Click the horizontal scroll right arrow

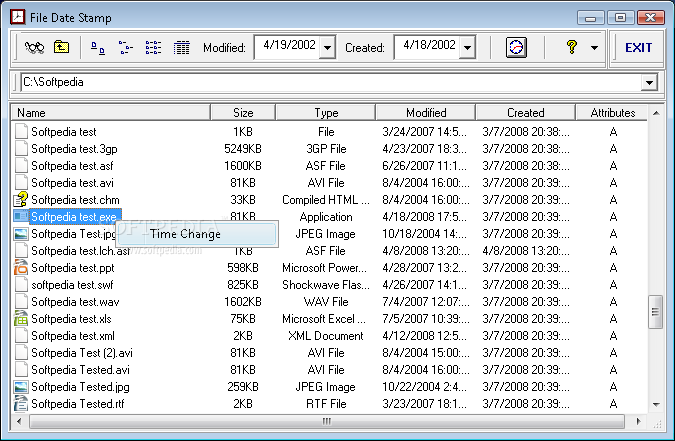pos(638,421)
